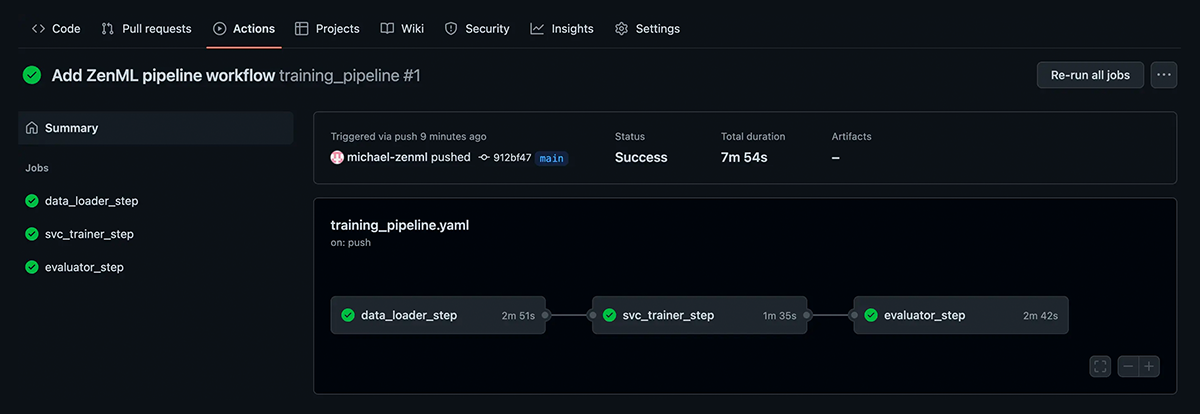
Task: Click 'Triggered via push 9 minutes ago' text
Action: (409, 136)
